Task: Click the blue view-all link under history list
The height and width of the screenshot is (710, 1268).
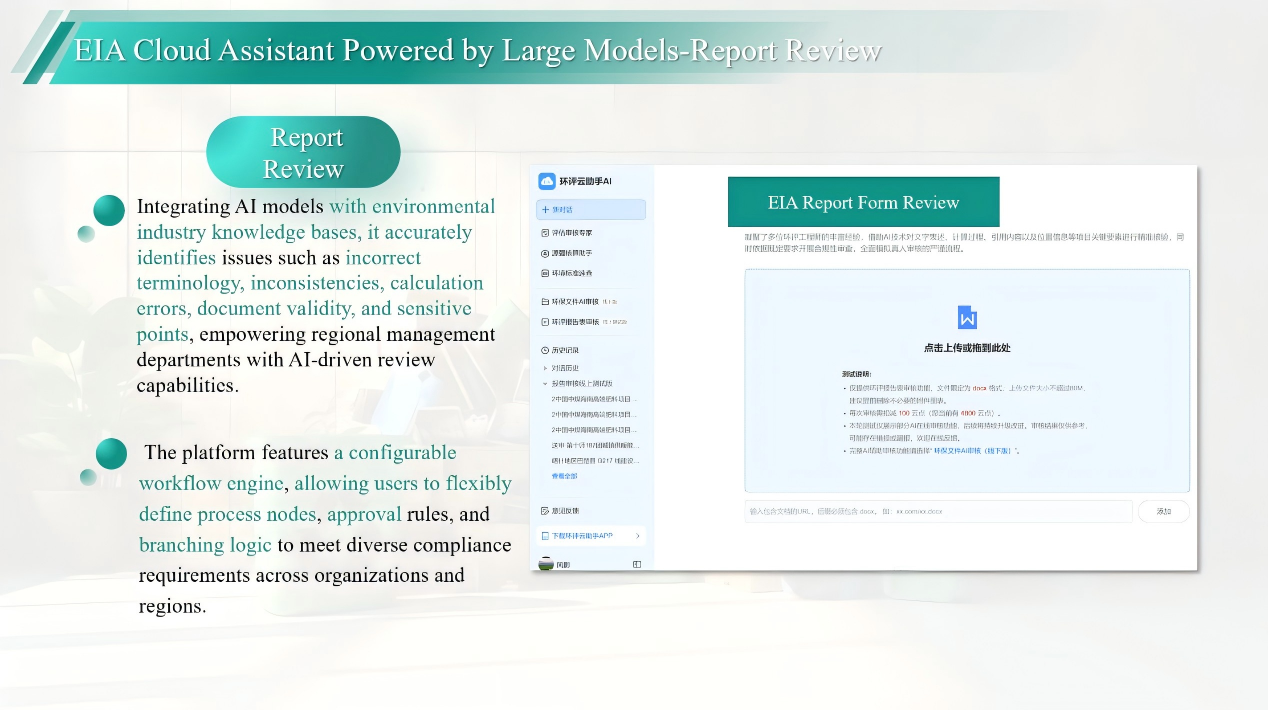Action: pos(565,476)
